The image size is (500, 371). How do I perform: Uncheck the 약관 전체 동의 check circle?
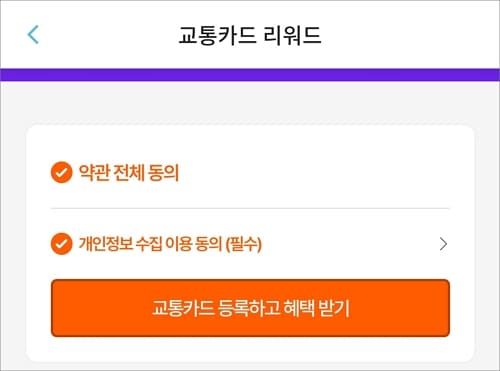click(x=61, y=172)
